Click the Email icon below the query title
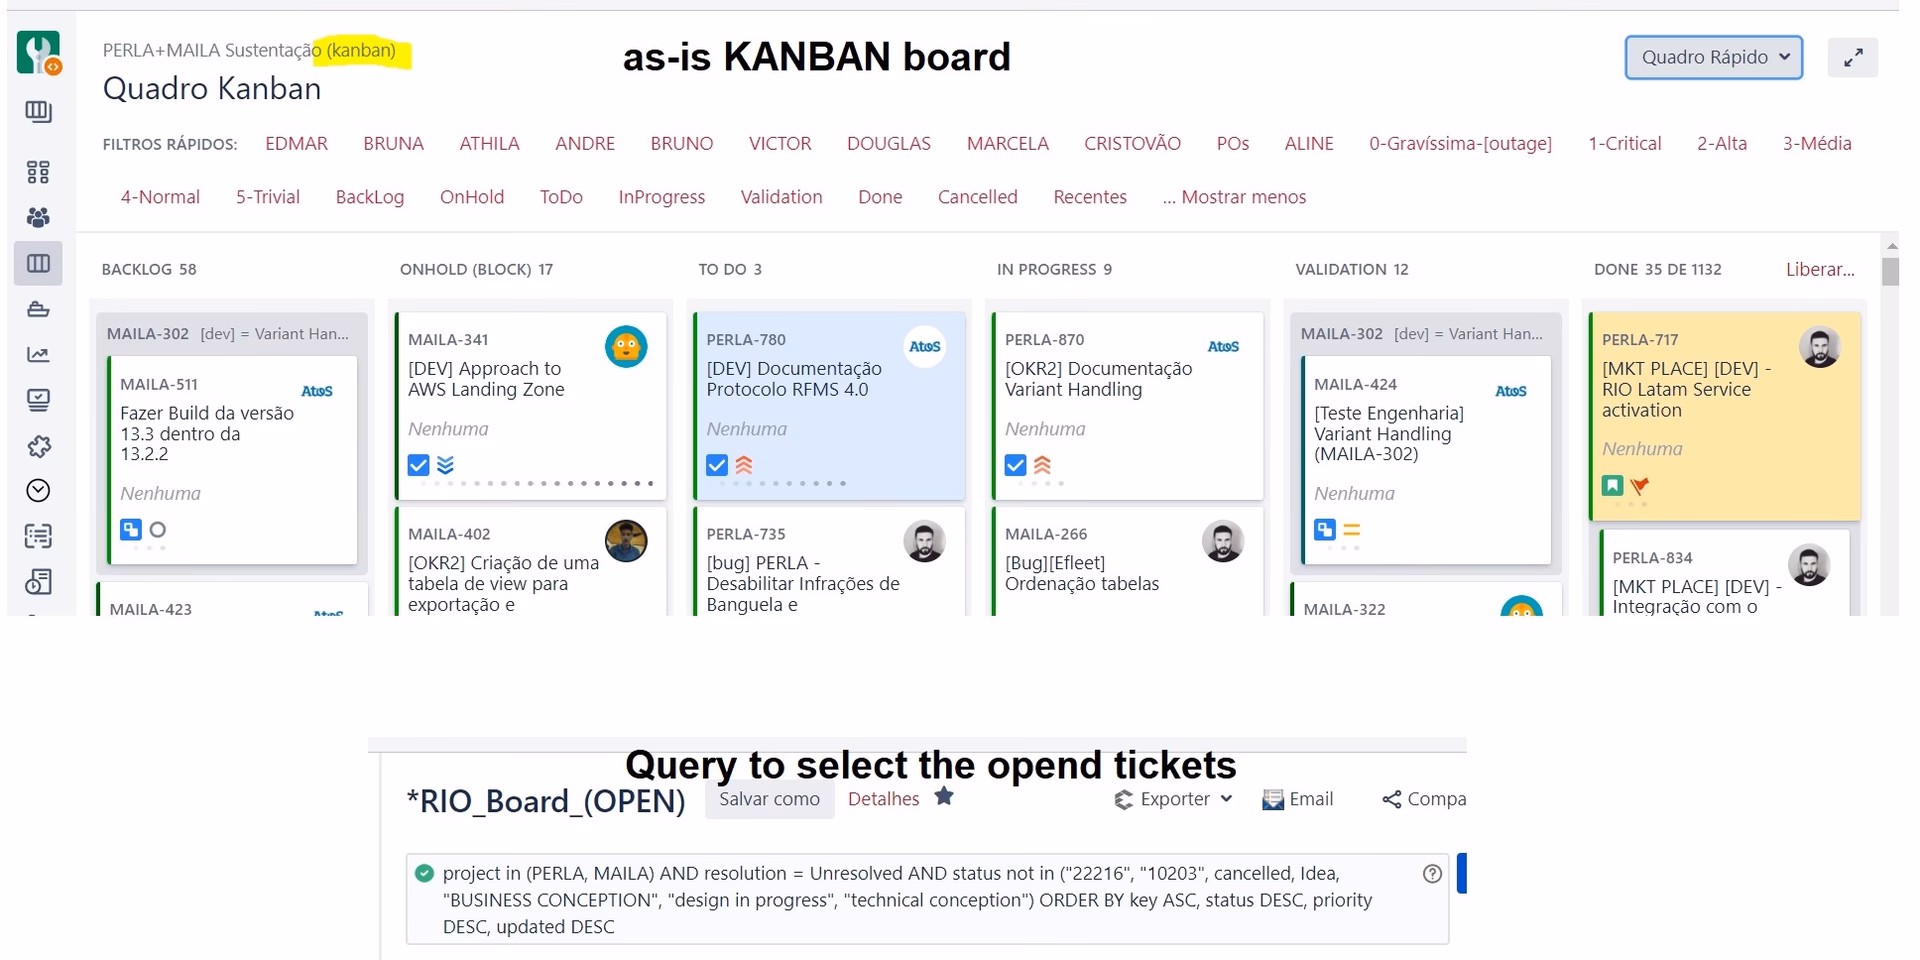1920x960 pixels. click(1272, 799)
